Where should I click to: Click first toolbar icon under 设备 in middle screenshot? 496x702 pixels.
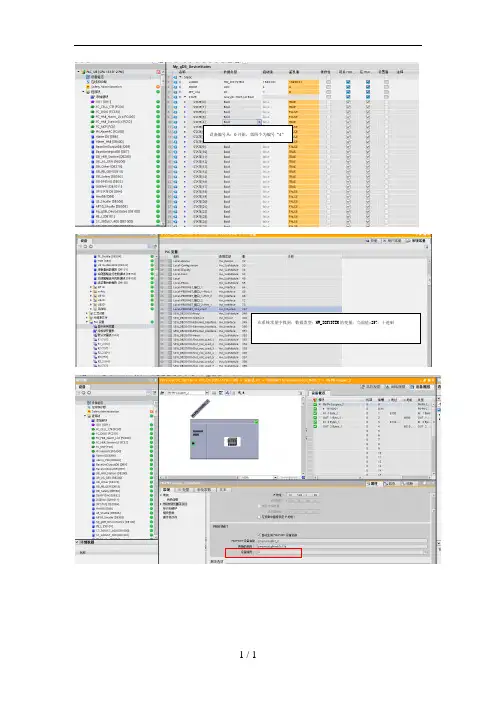pos(81,247)
